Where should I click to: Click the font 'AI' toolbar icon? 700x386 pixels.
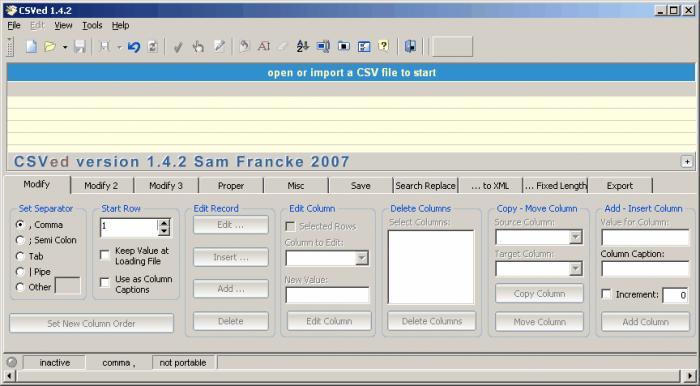click(263, 46)
